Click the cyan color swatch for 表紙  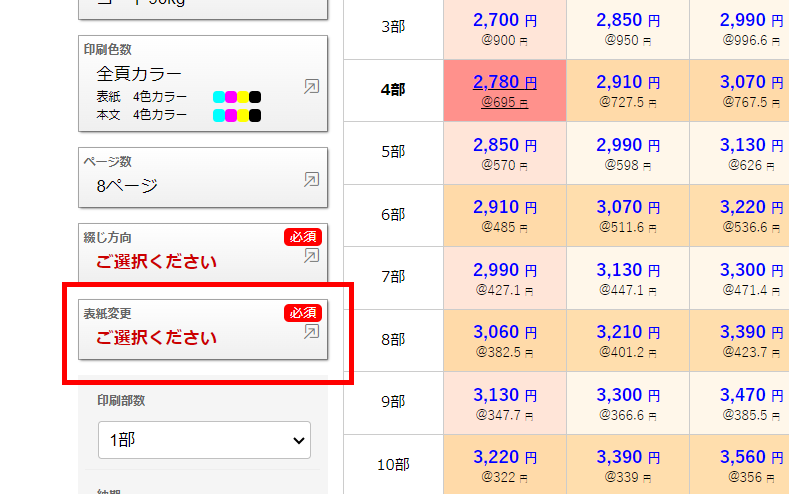pos(219,97)
